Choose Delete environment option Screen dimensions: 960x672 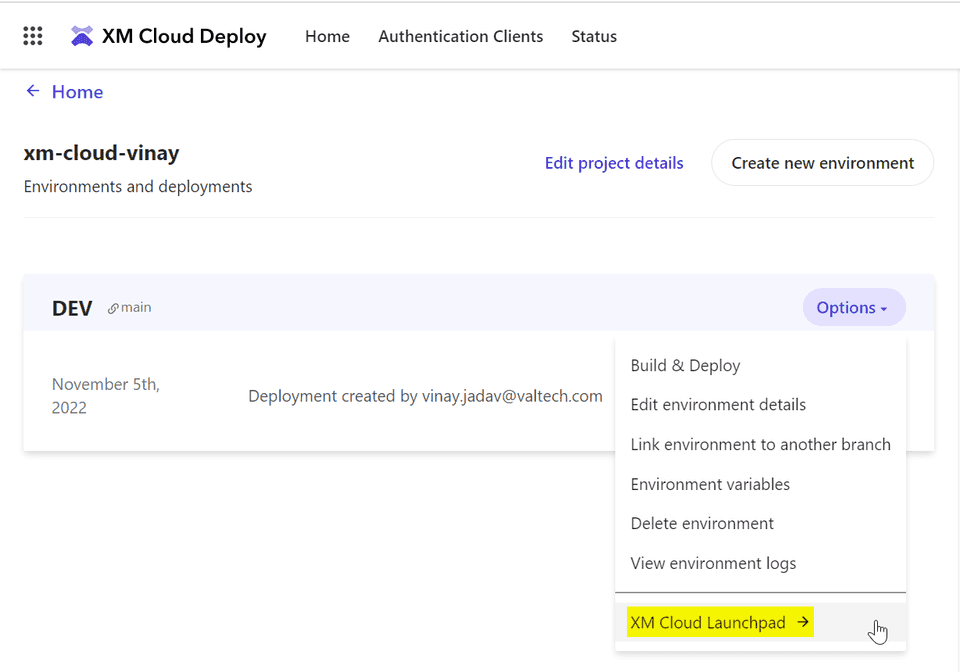point(702,524)
